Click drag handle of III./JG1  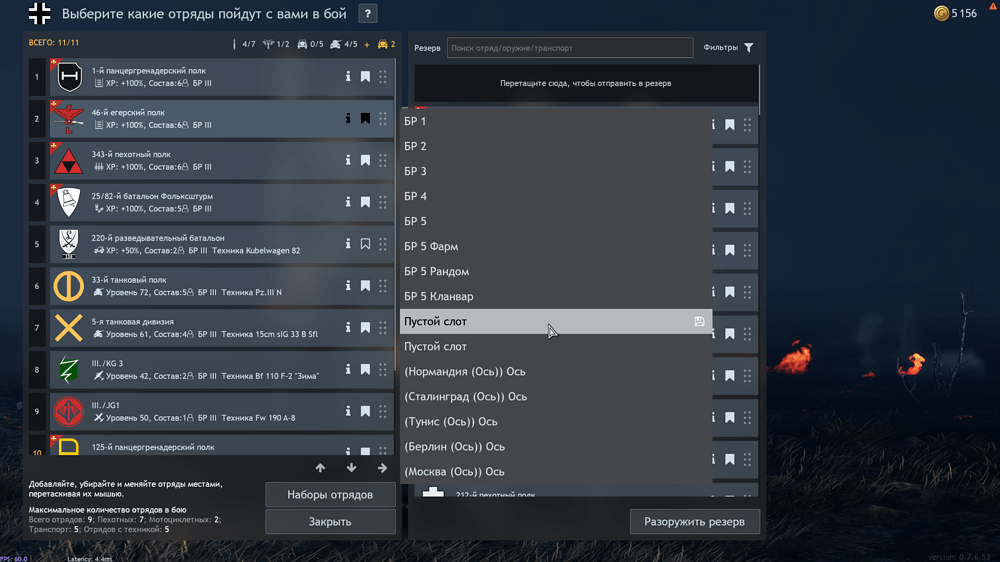pyautogui.click(x=383, y=411)
